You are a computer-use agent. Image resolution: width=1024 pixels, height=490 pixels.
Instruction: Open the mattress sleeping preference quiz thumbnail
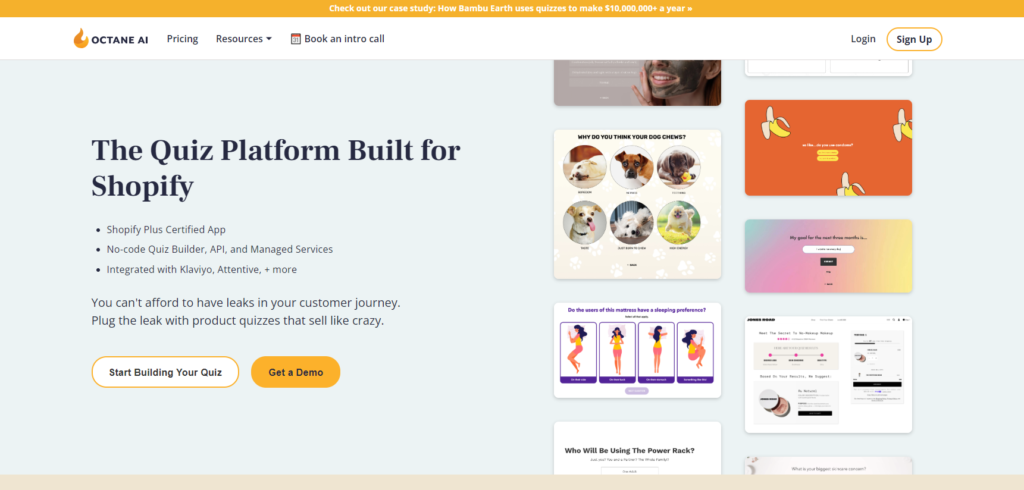(637, 350)
